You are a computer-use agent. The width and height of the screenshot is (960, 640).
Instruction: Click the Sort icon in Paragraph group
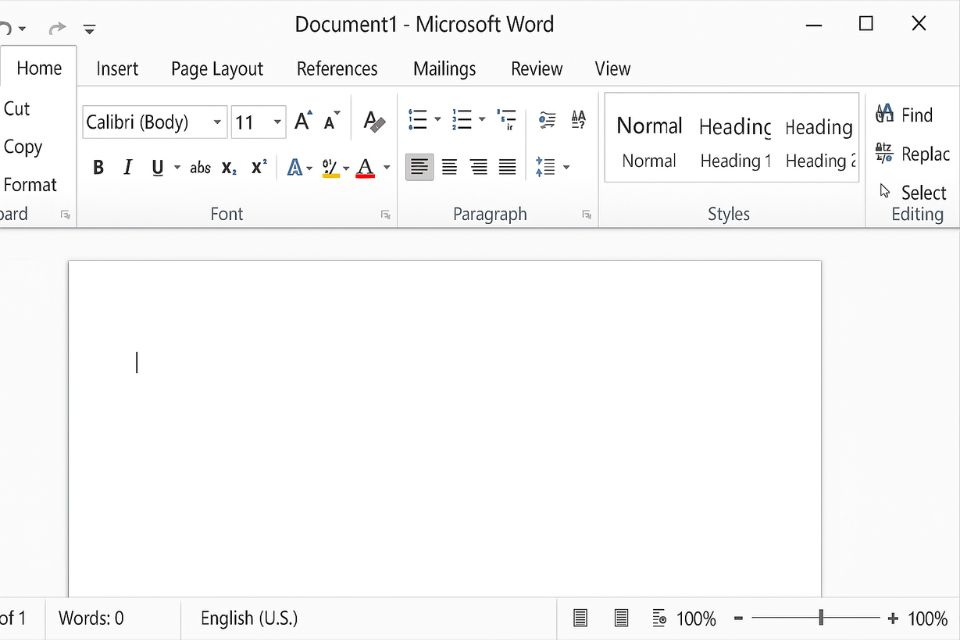pyautogui.click(x=578, y=120)
